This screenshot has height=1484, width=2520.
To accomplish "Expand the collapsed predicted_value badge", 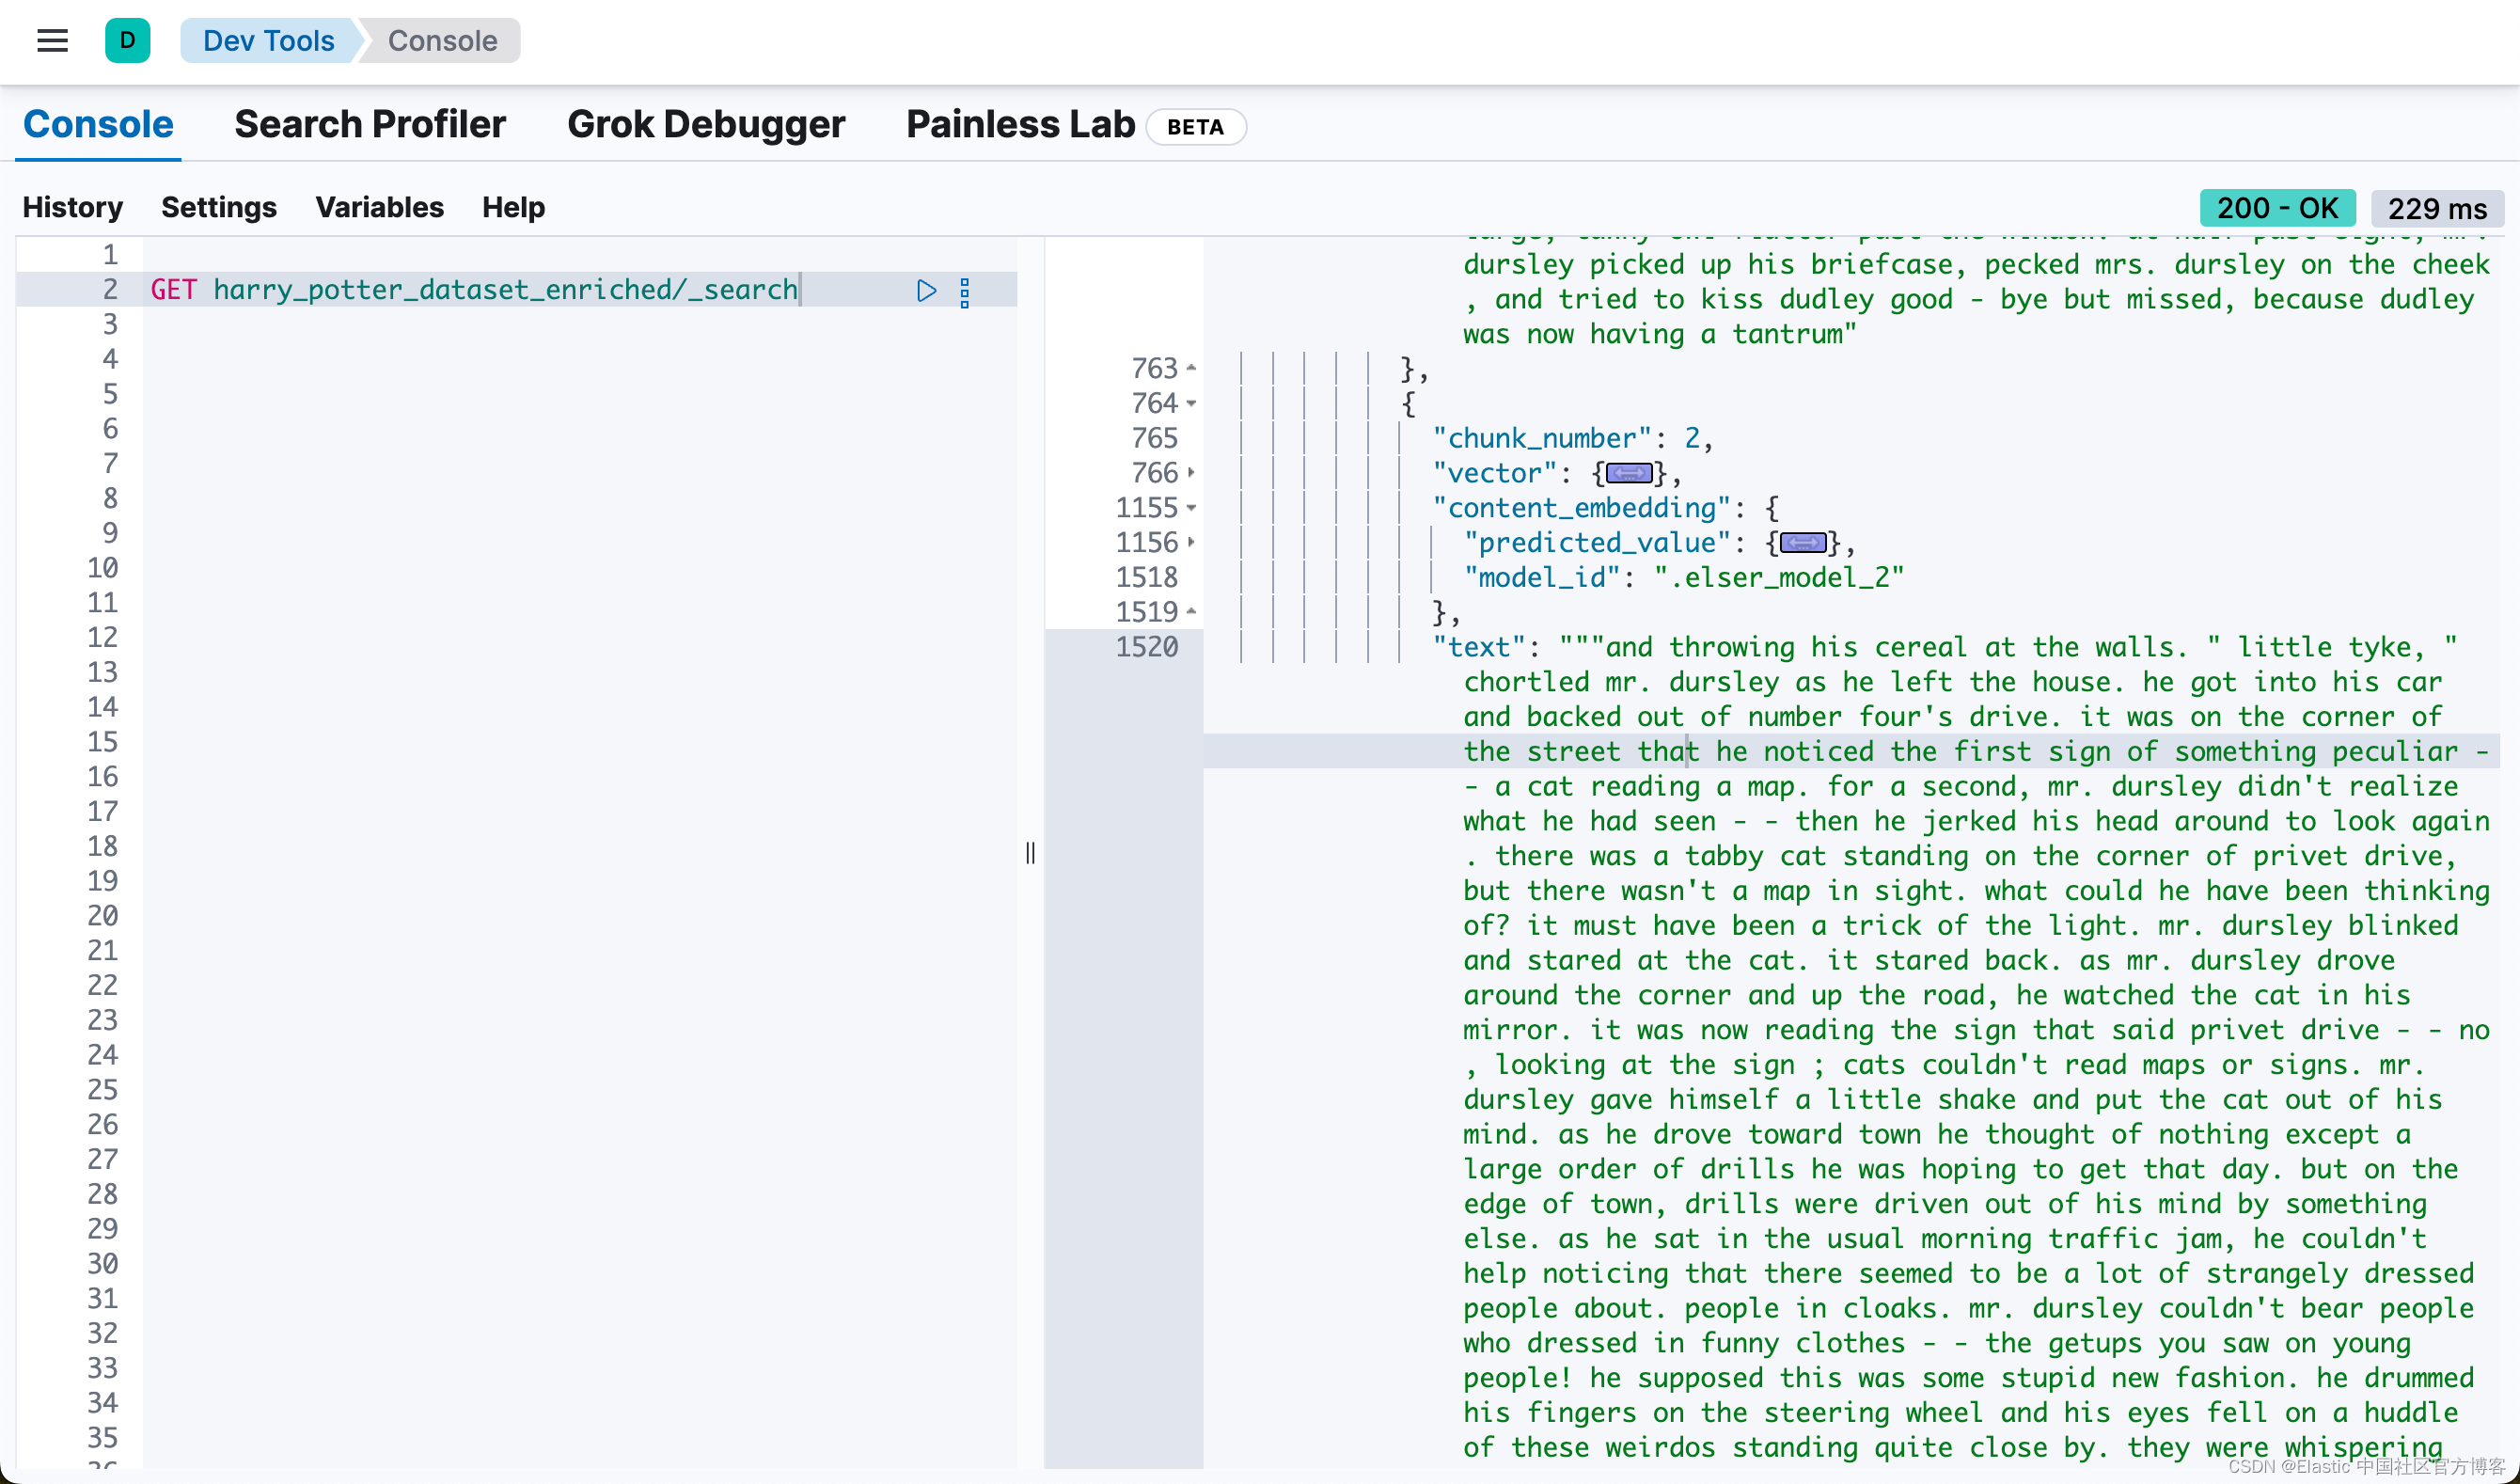I will pyautogui.click(x=1803, y=543).
